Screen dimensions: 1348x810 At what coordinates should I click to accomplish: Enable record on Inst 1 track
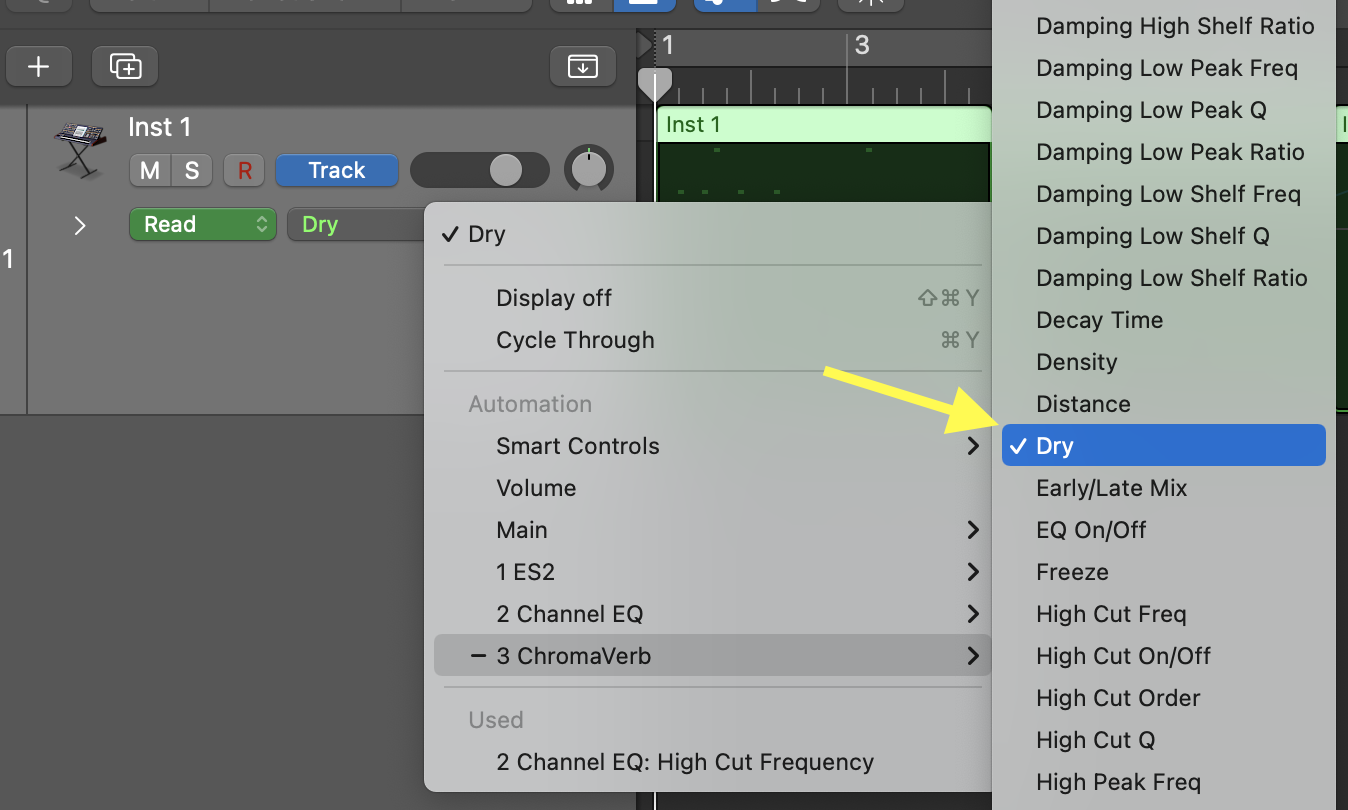tap(244, 170)
